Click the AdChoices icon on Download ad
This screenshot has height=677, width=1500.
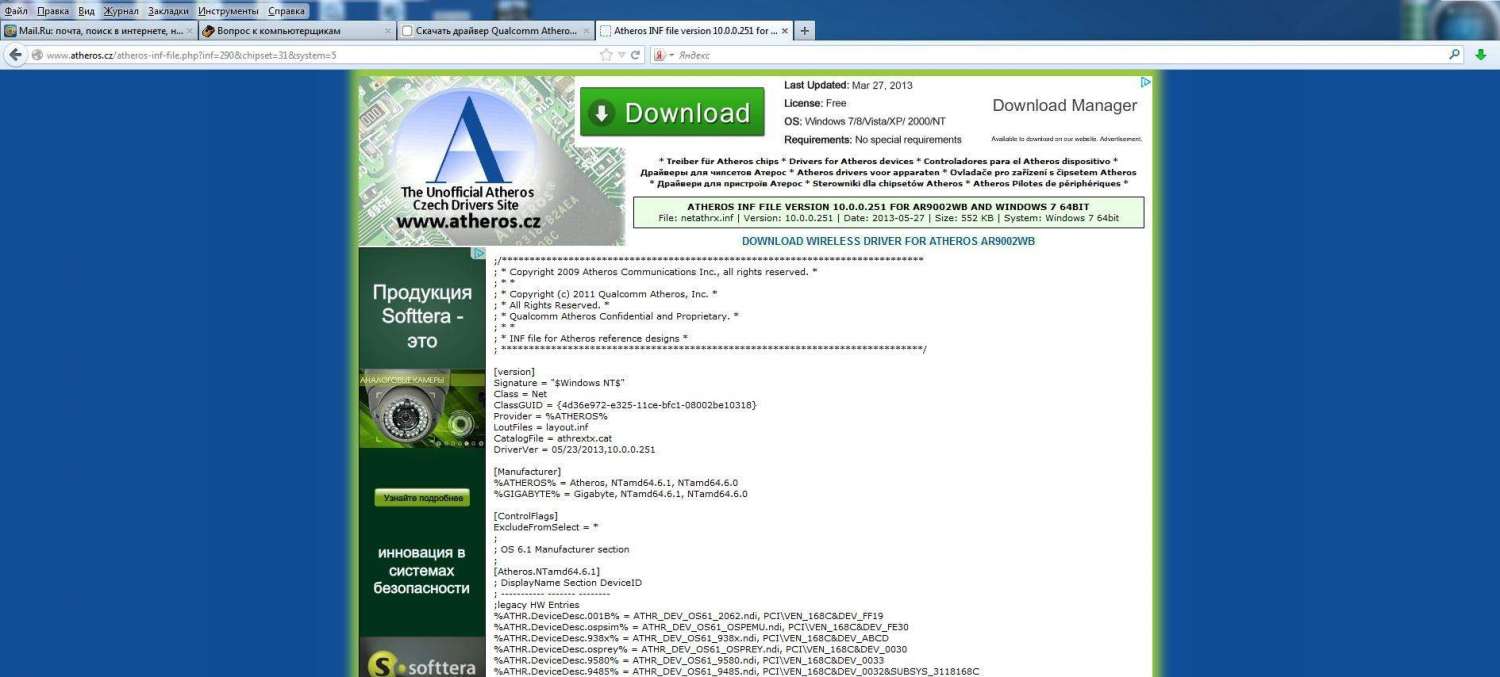(1146, 83)
